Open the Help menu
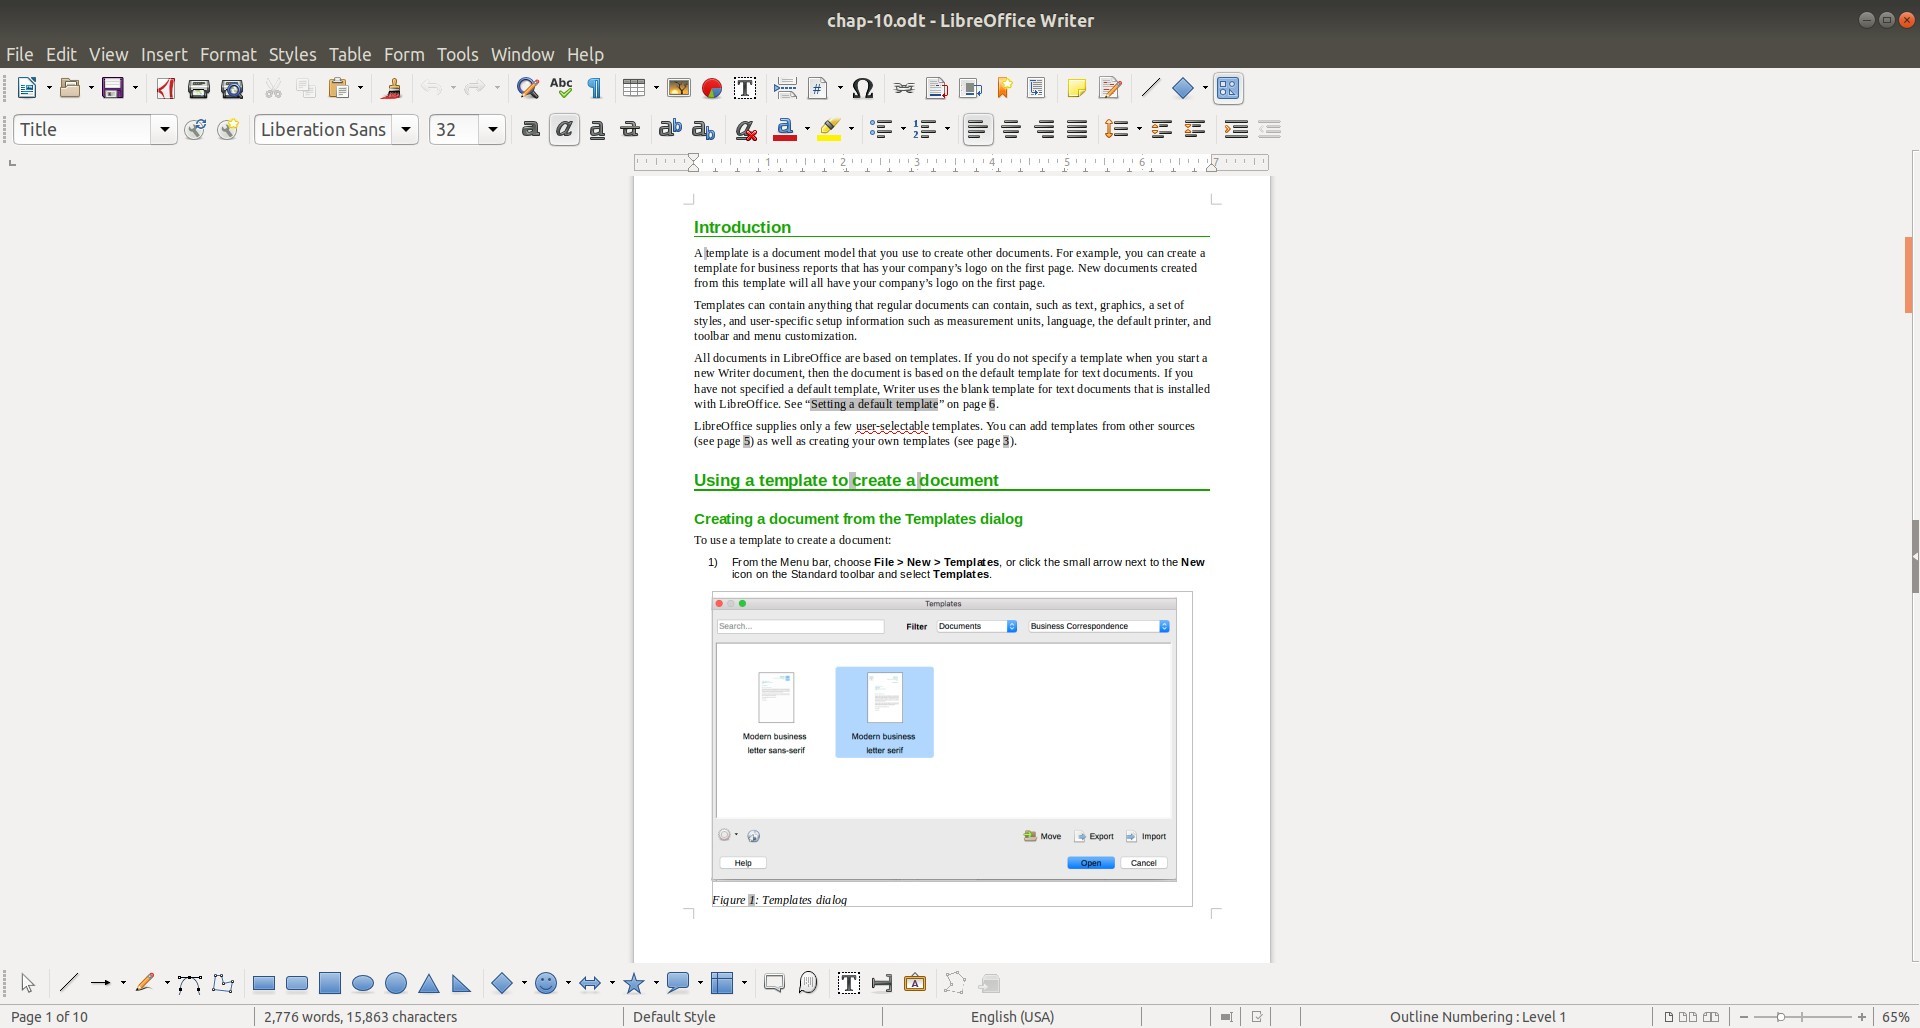The image size is (1920, 1028). [x=585, y=54]
